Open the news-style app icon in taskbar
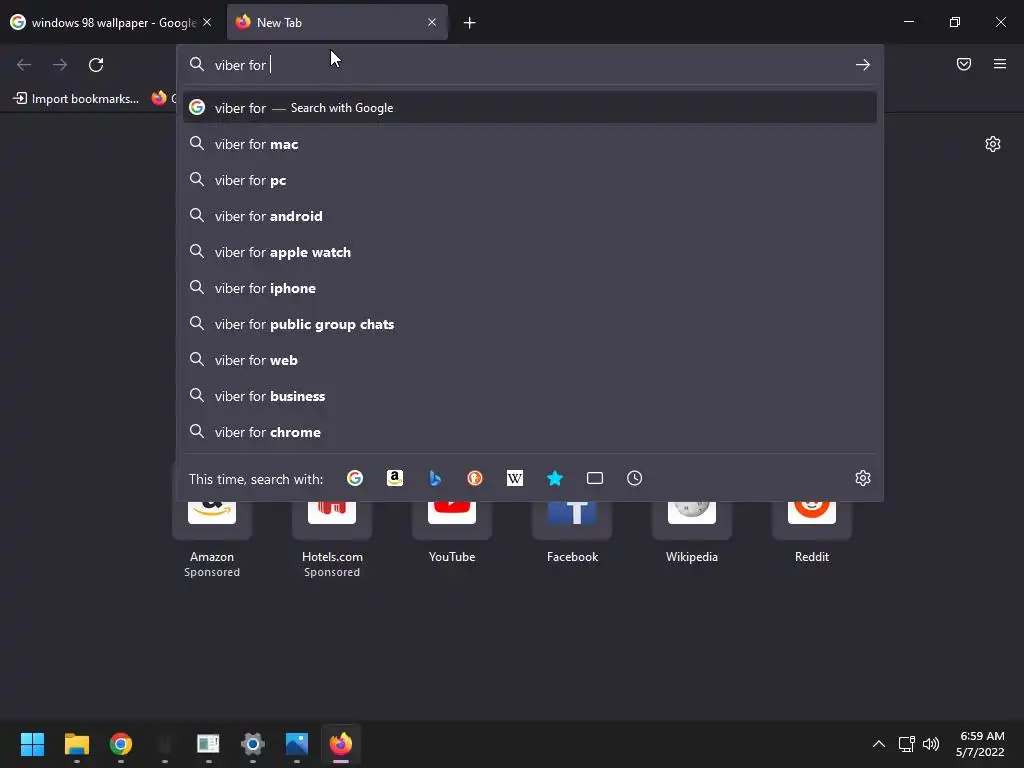Screen dimensions: 1024x768 (208, 744)
